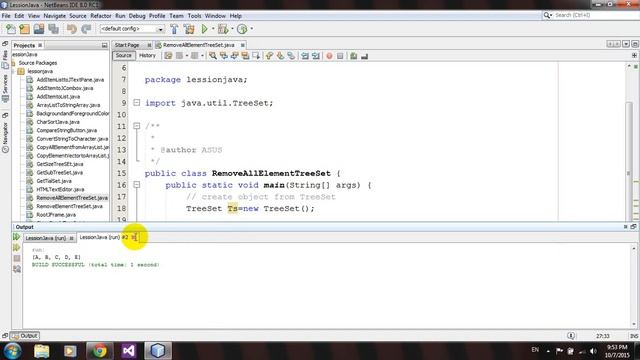Screen dimensions: 640x360
Task: Click the volume speaker tray icon
Action: [593, 351]
